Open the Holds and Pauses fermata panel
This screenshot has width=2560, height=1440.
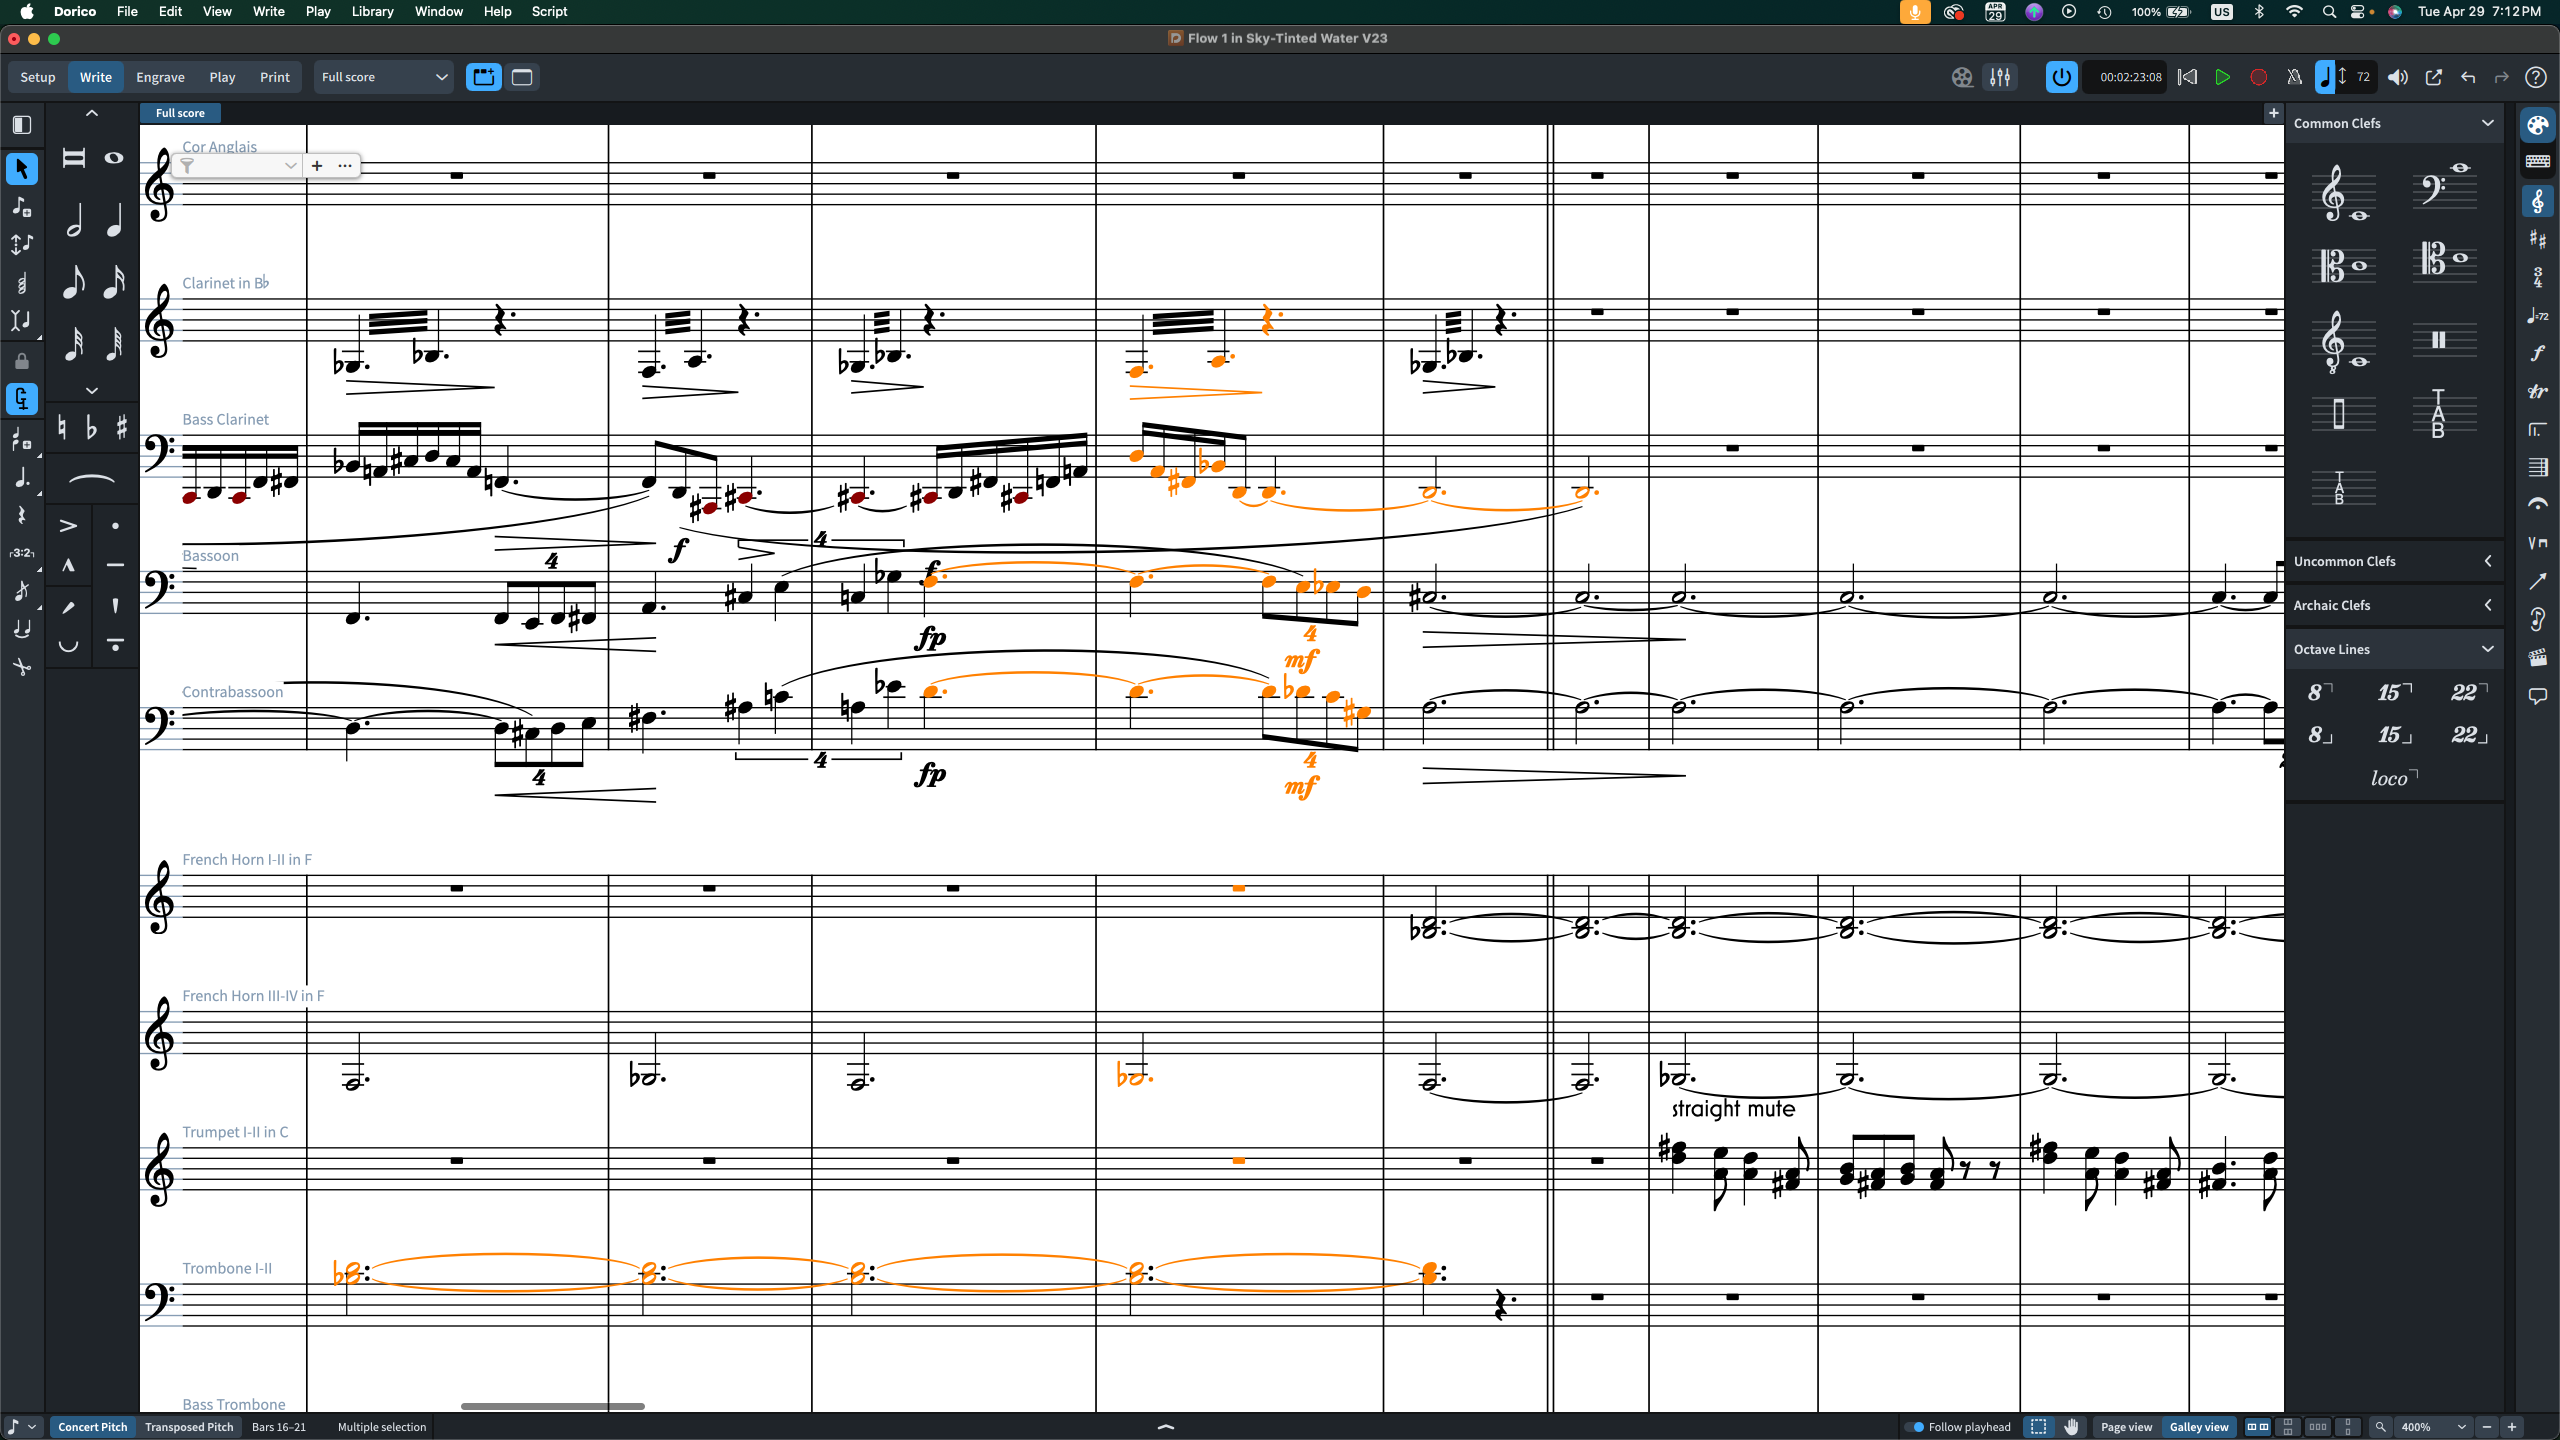coord(2537,505)
